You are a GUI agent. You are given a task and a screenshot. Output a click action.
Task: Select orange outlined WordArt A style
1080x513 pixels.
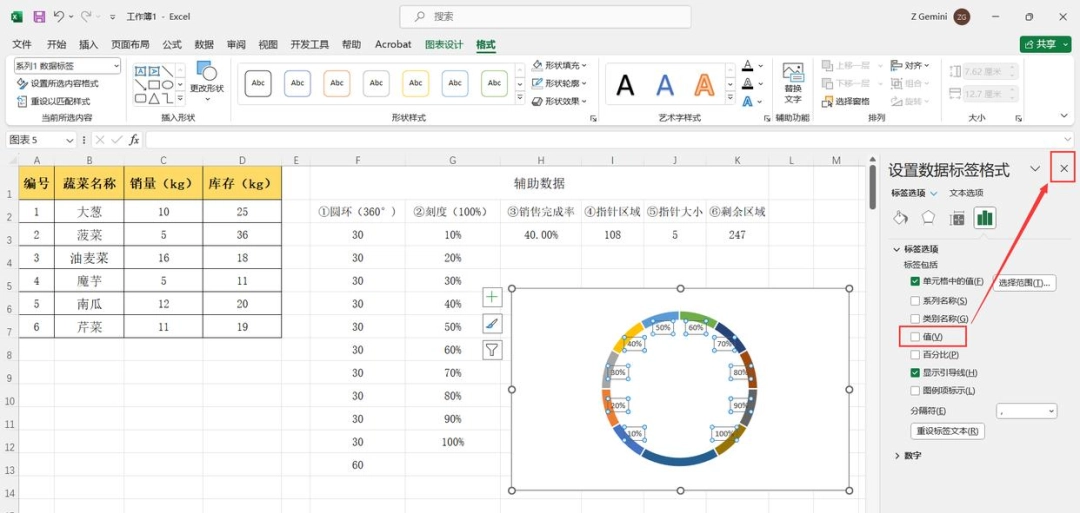point(704,84)
